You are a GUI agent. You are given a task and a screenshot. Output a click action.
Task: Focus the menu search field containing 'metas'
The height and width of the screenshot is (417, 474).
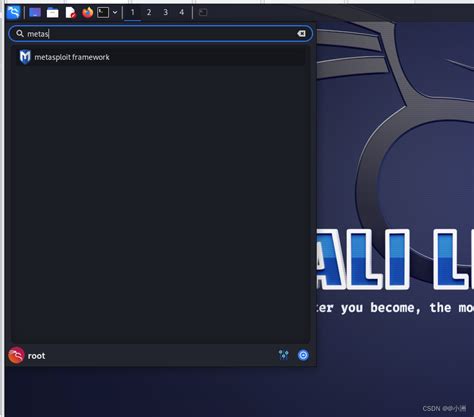tap(161, 34)
